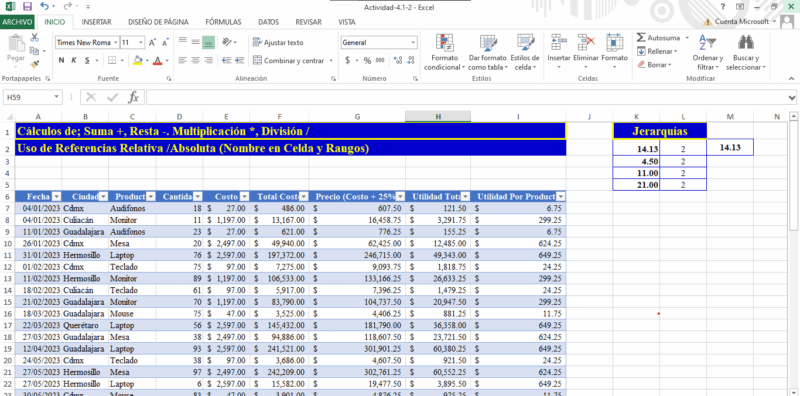Toggle italic (K) formatting
This screenshot has width=800, height=396.
point(74,60)
